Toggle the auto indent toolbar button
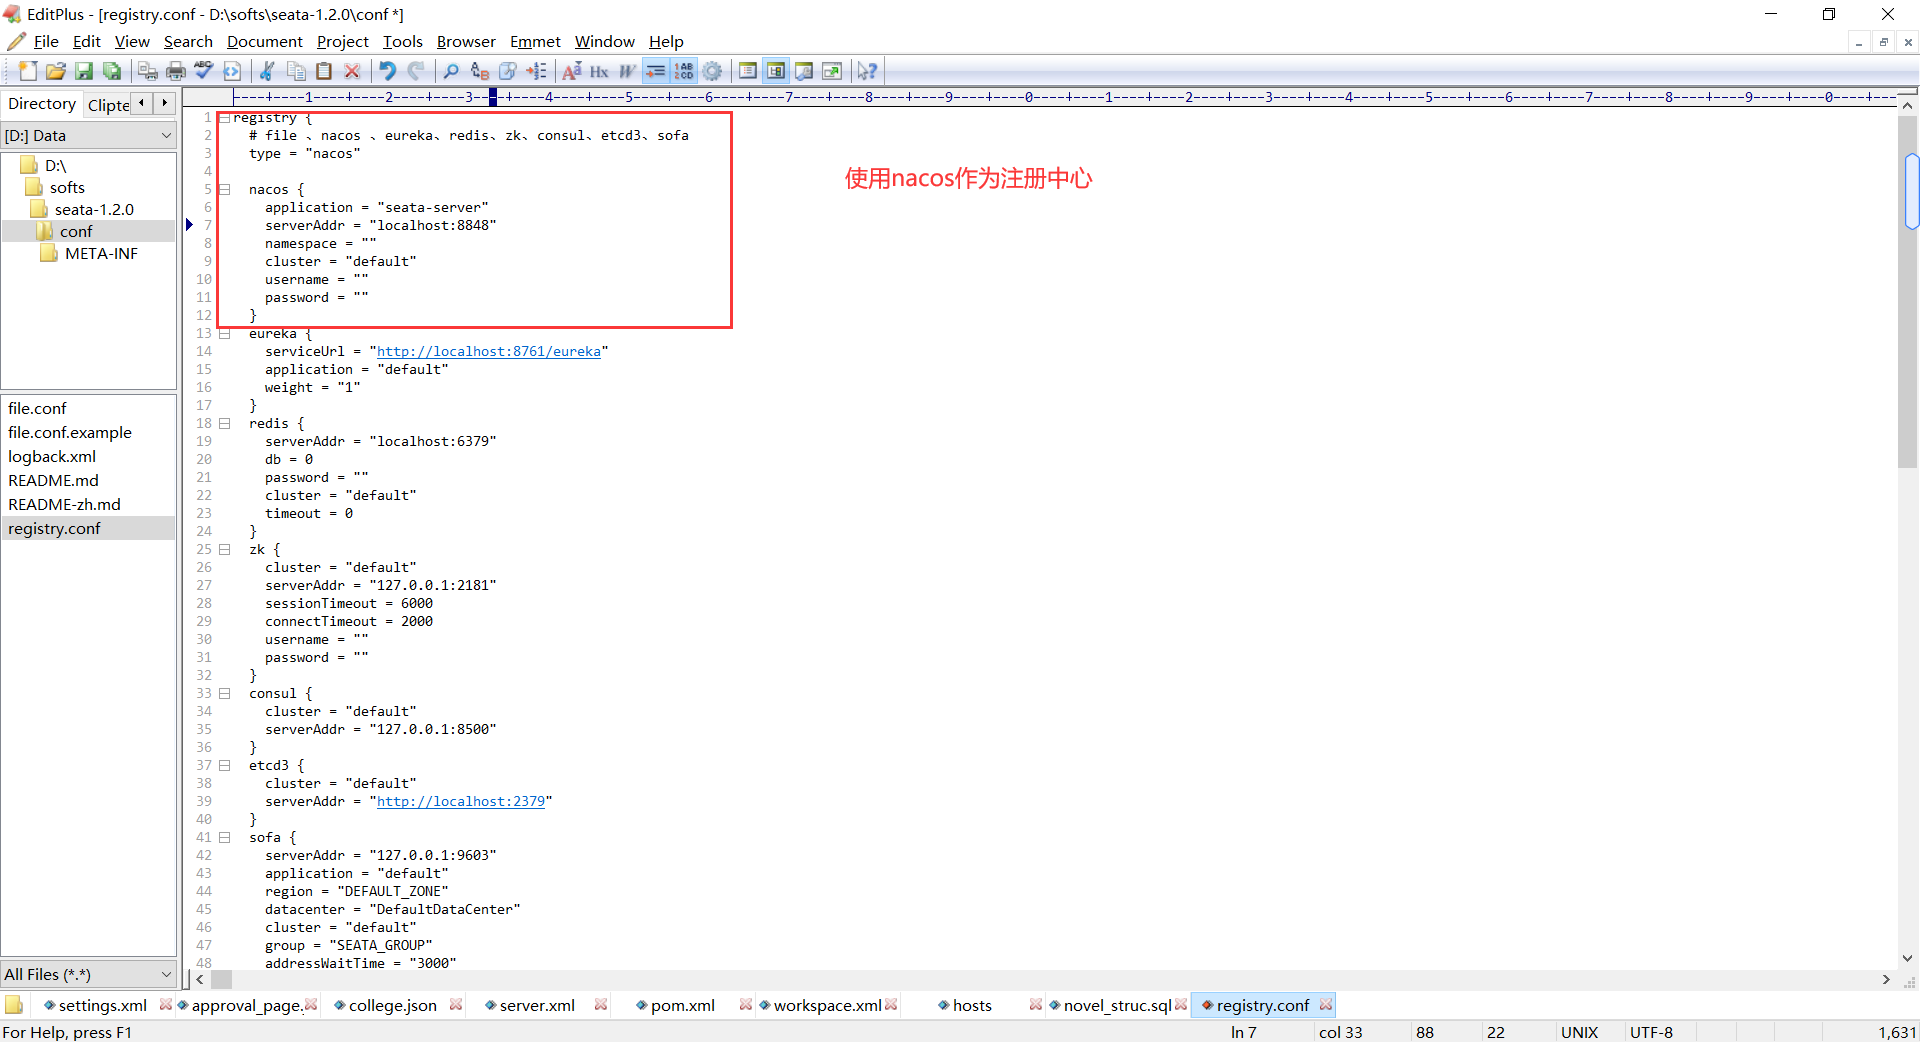1920x1042 pixels. (655, 71)
